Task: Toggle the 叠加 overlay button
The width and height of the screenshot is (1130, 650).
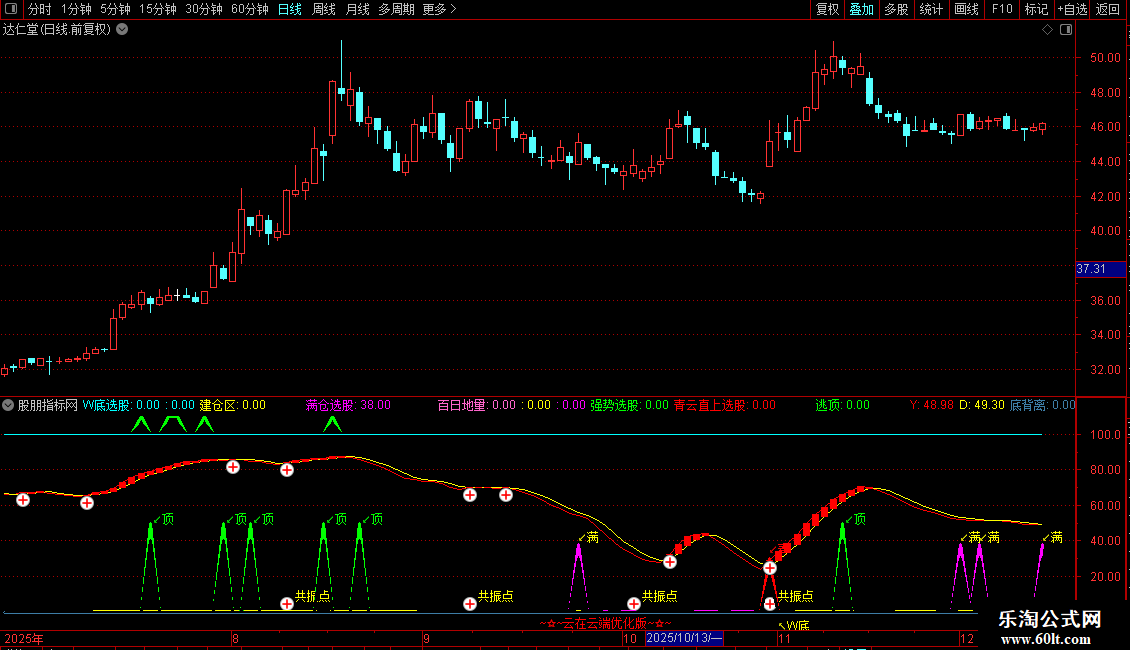Action: click(861, 9)
